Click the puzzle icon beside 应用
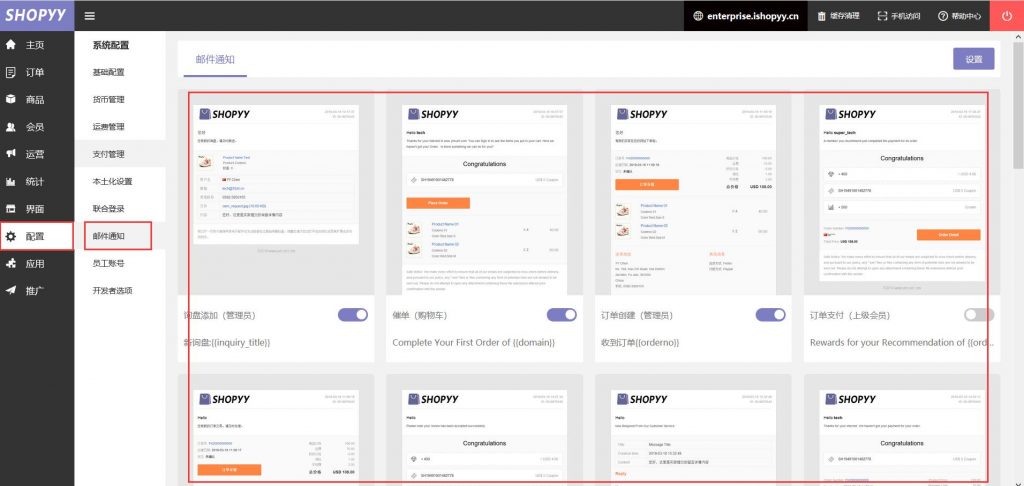Screen dimensions: 1024x486 click(x=10, y=264)
